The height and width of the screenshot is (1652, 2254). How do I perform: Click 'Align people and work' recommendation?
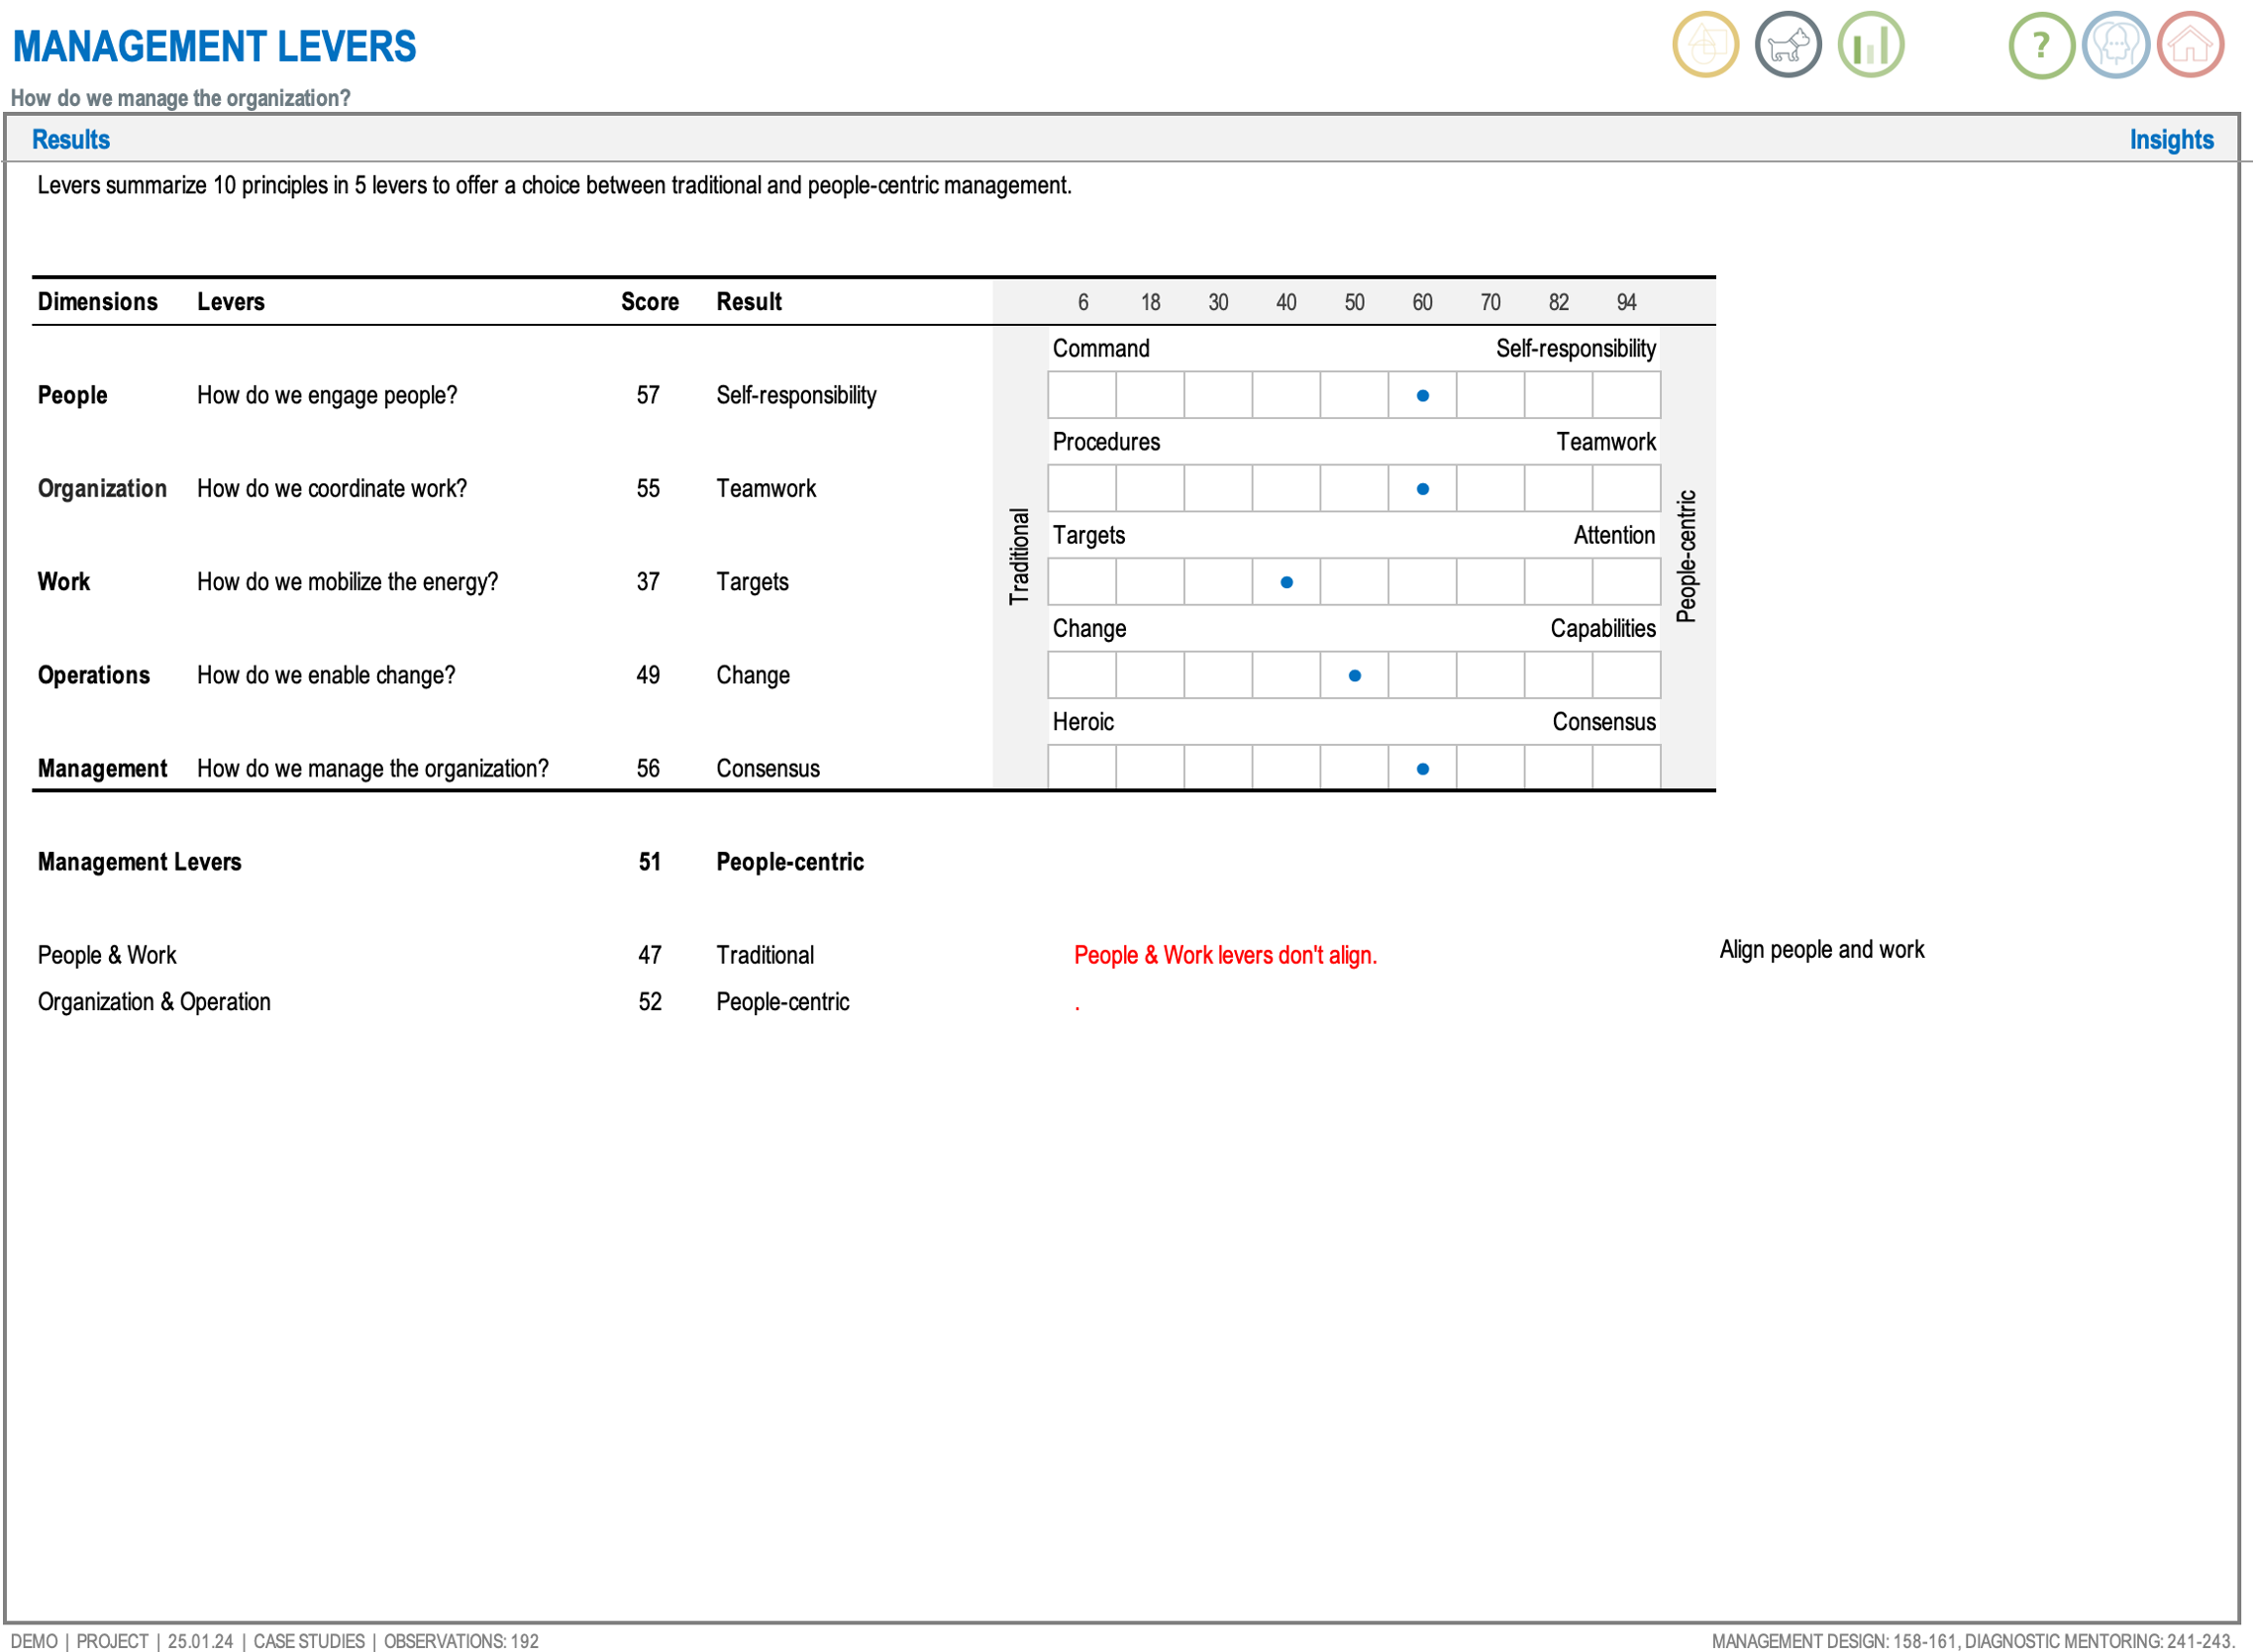pos(1821,950)
